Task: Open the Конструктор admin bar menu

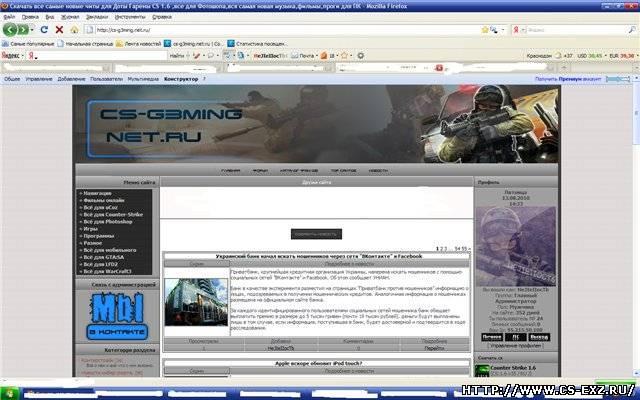Action: click(181, 79)
